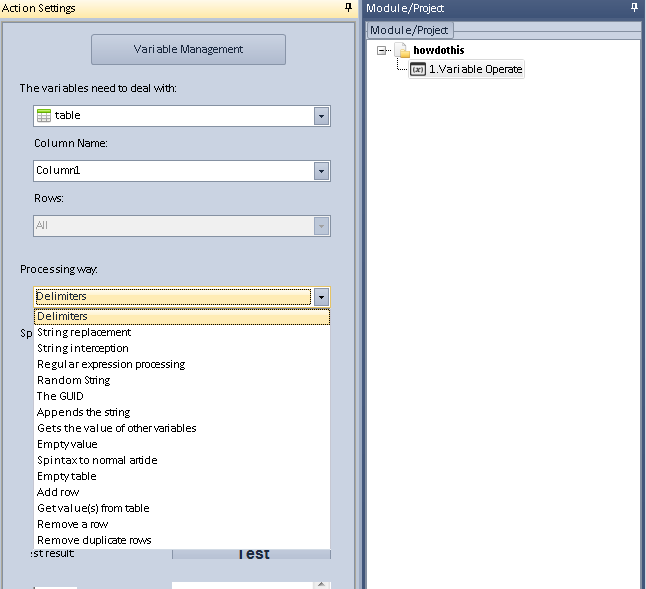Click the Module/Project panel pin icon
646x589 pixels.
point(634,7)
